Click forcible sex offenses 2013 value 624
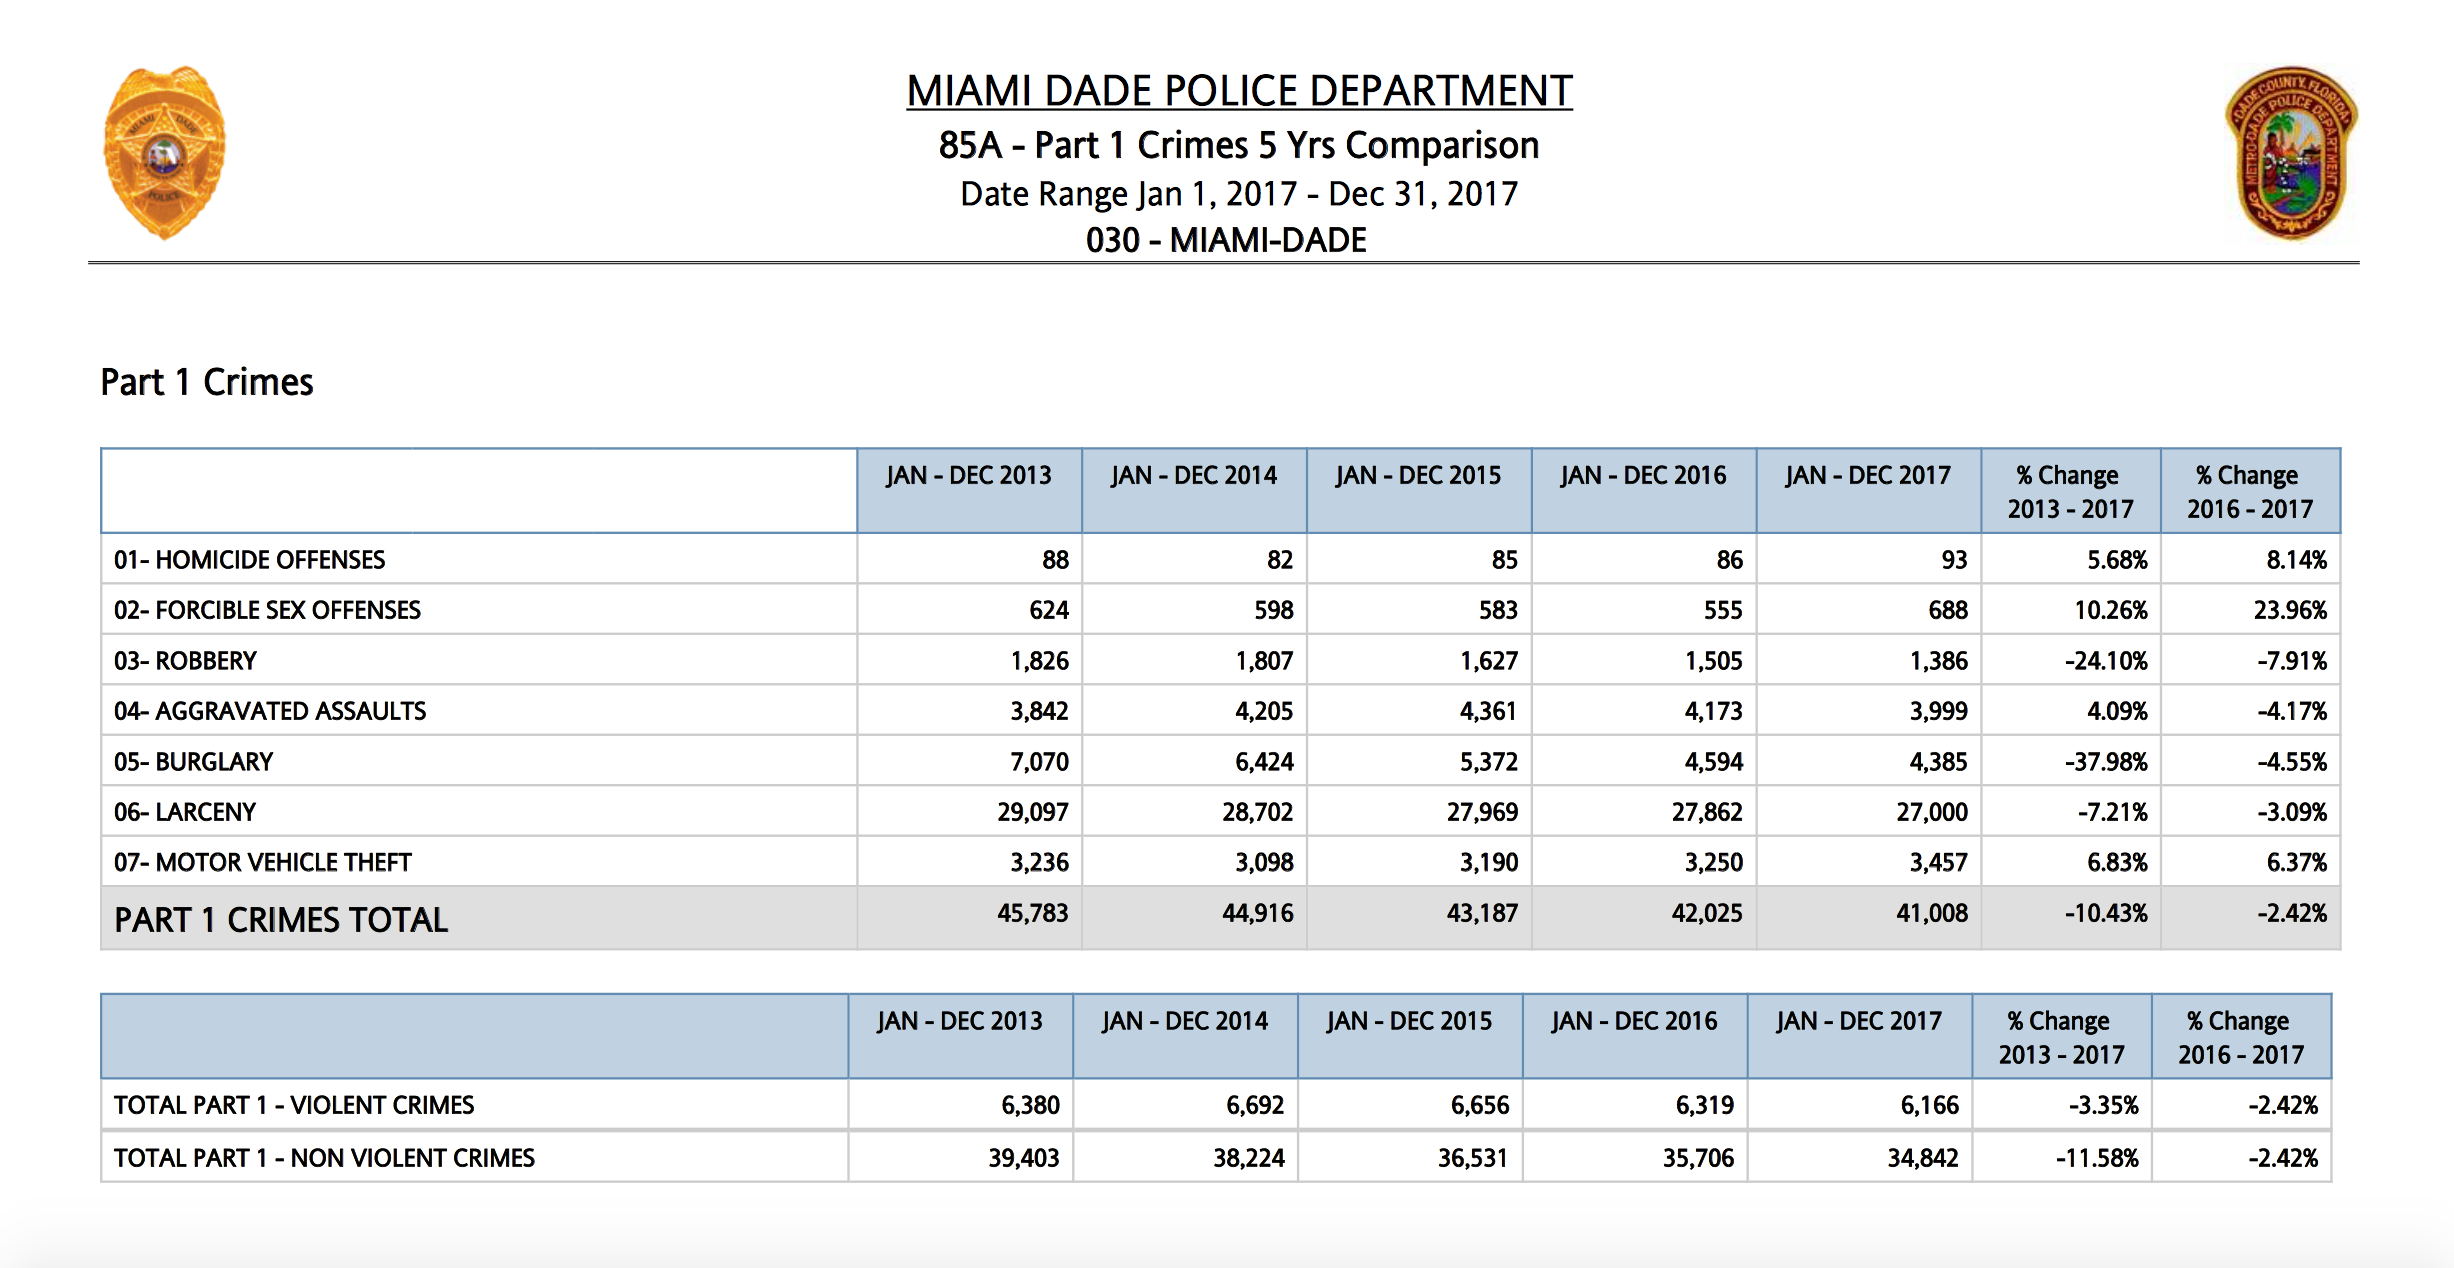The width and height of the screenshot is (2454, 1268). 1049,610
